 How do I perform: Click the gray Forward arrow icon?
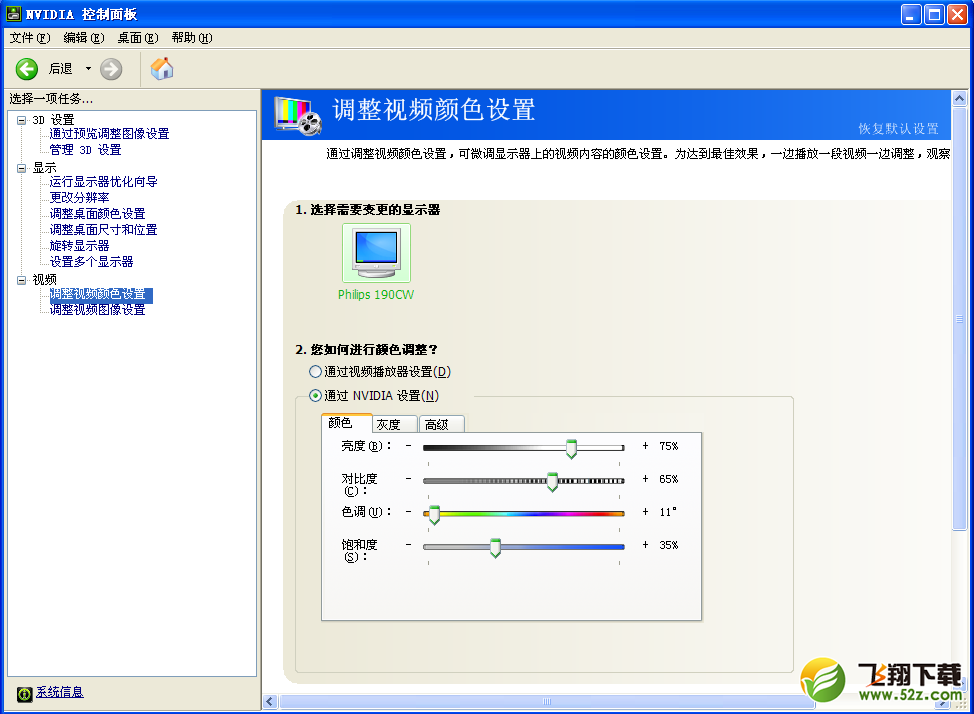[x=111, y=69]
